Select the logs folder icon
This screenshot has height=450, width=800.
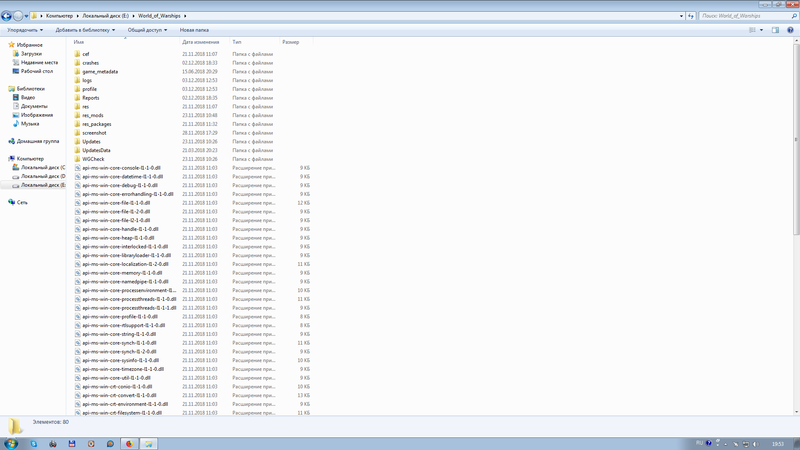tap(78, 80)
